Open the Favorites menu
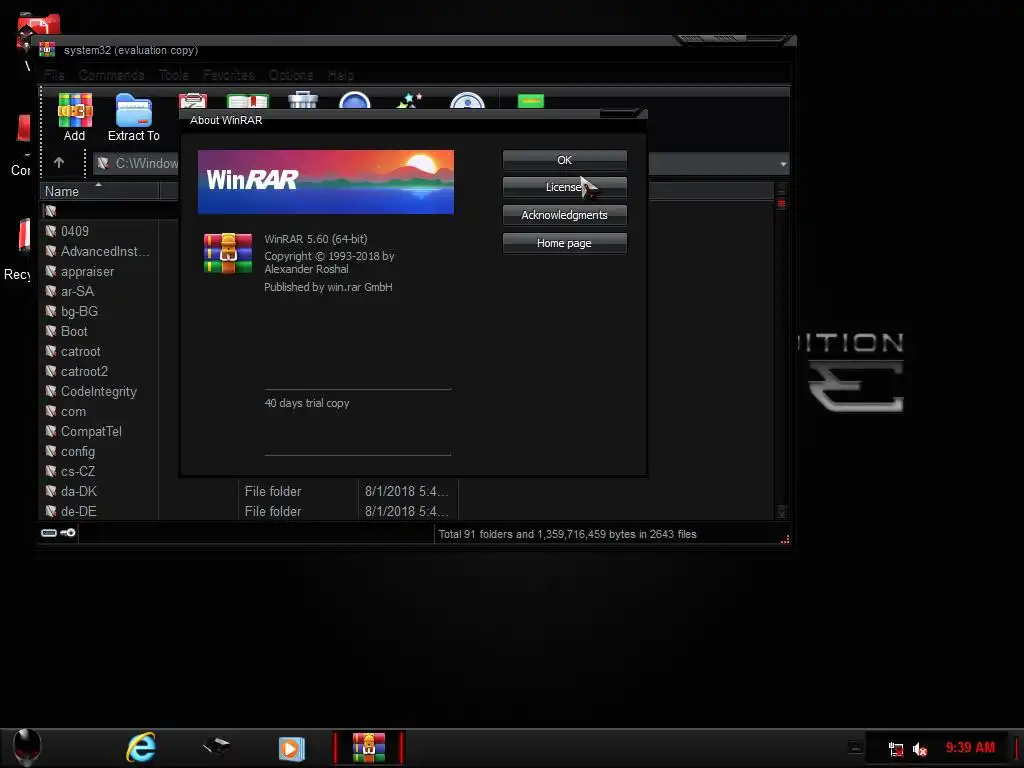 point(229,75)
